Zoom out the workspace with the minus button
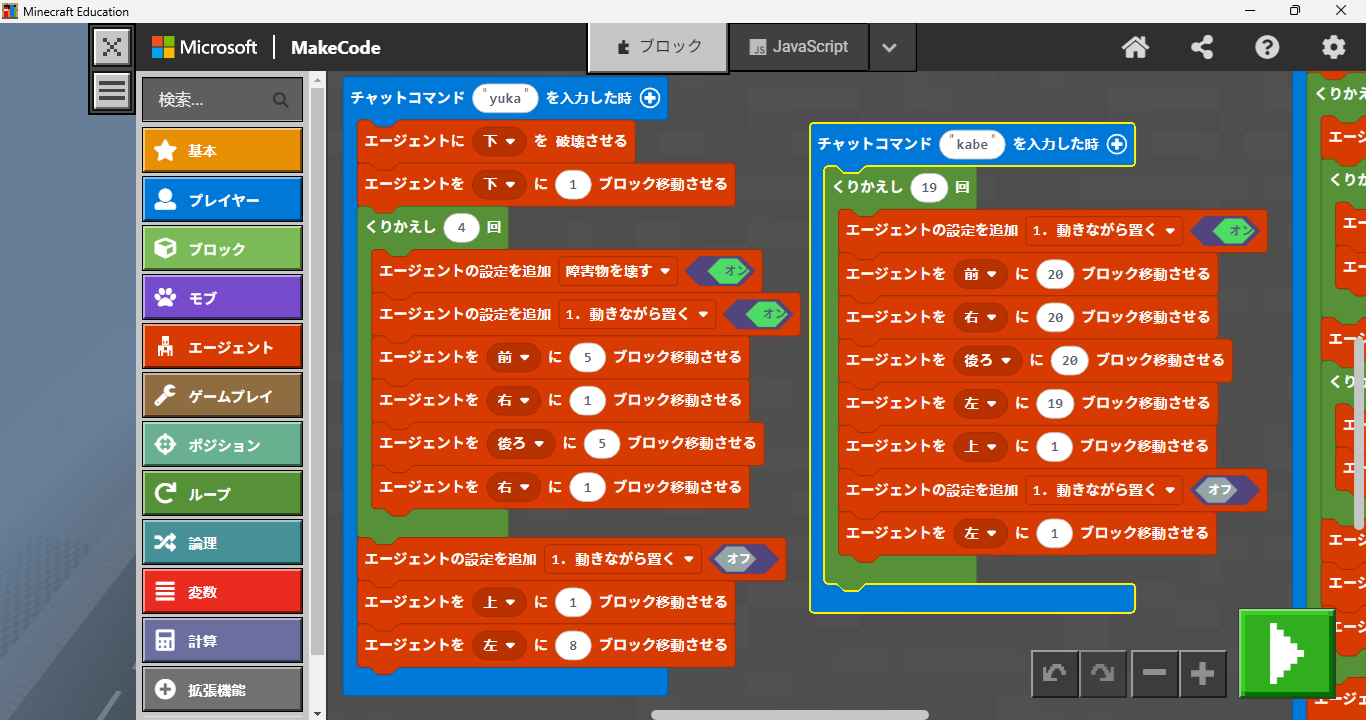 [x=1154, y=674]
